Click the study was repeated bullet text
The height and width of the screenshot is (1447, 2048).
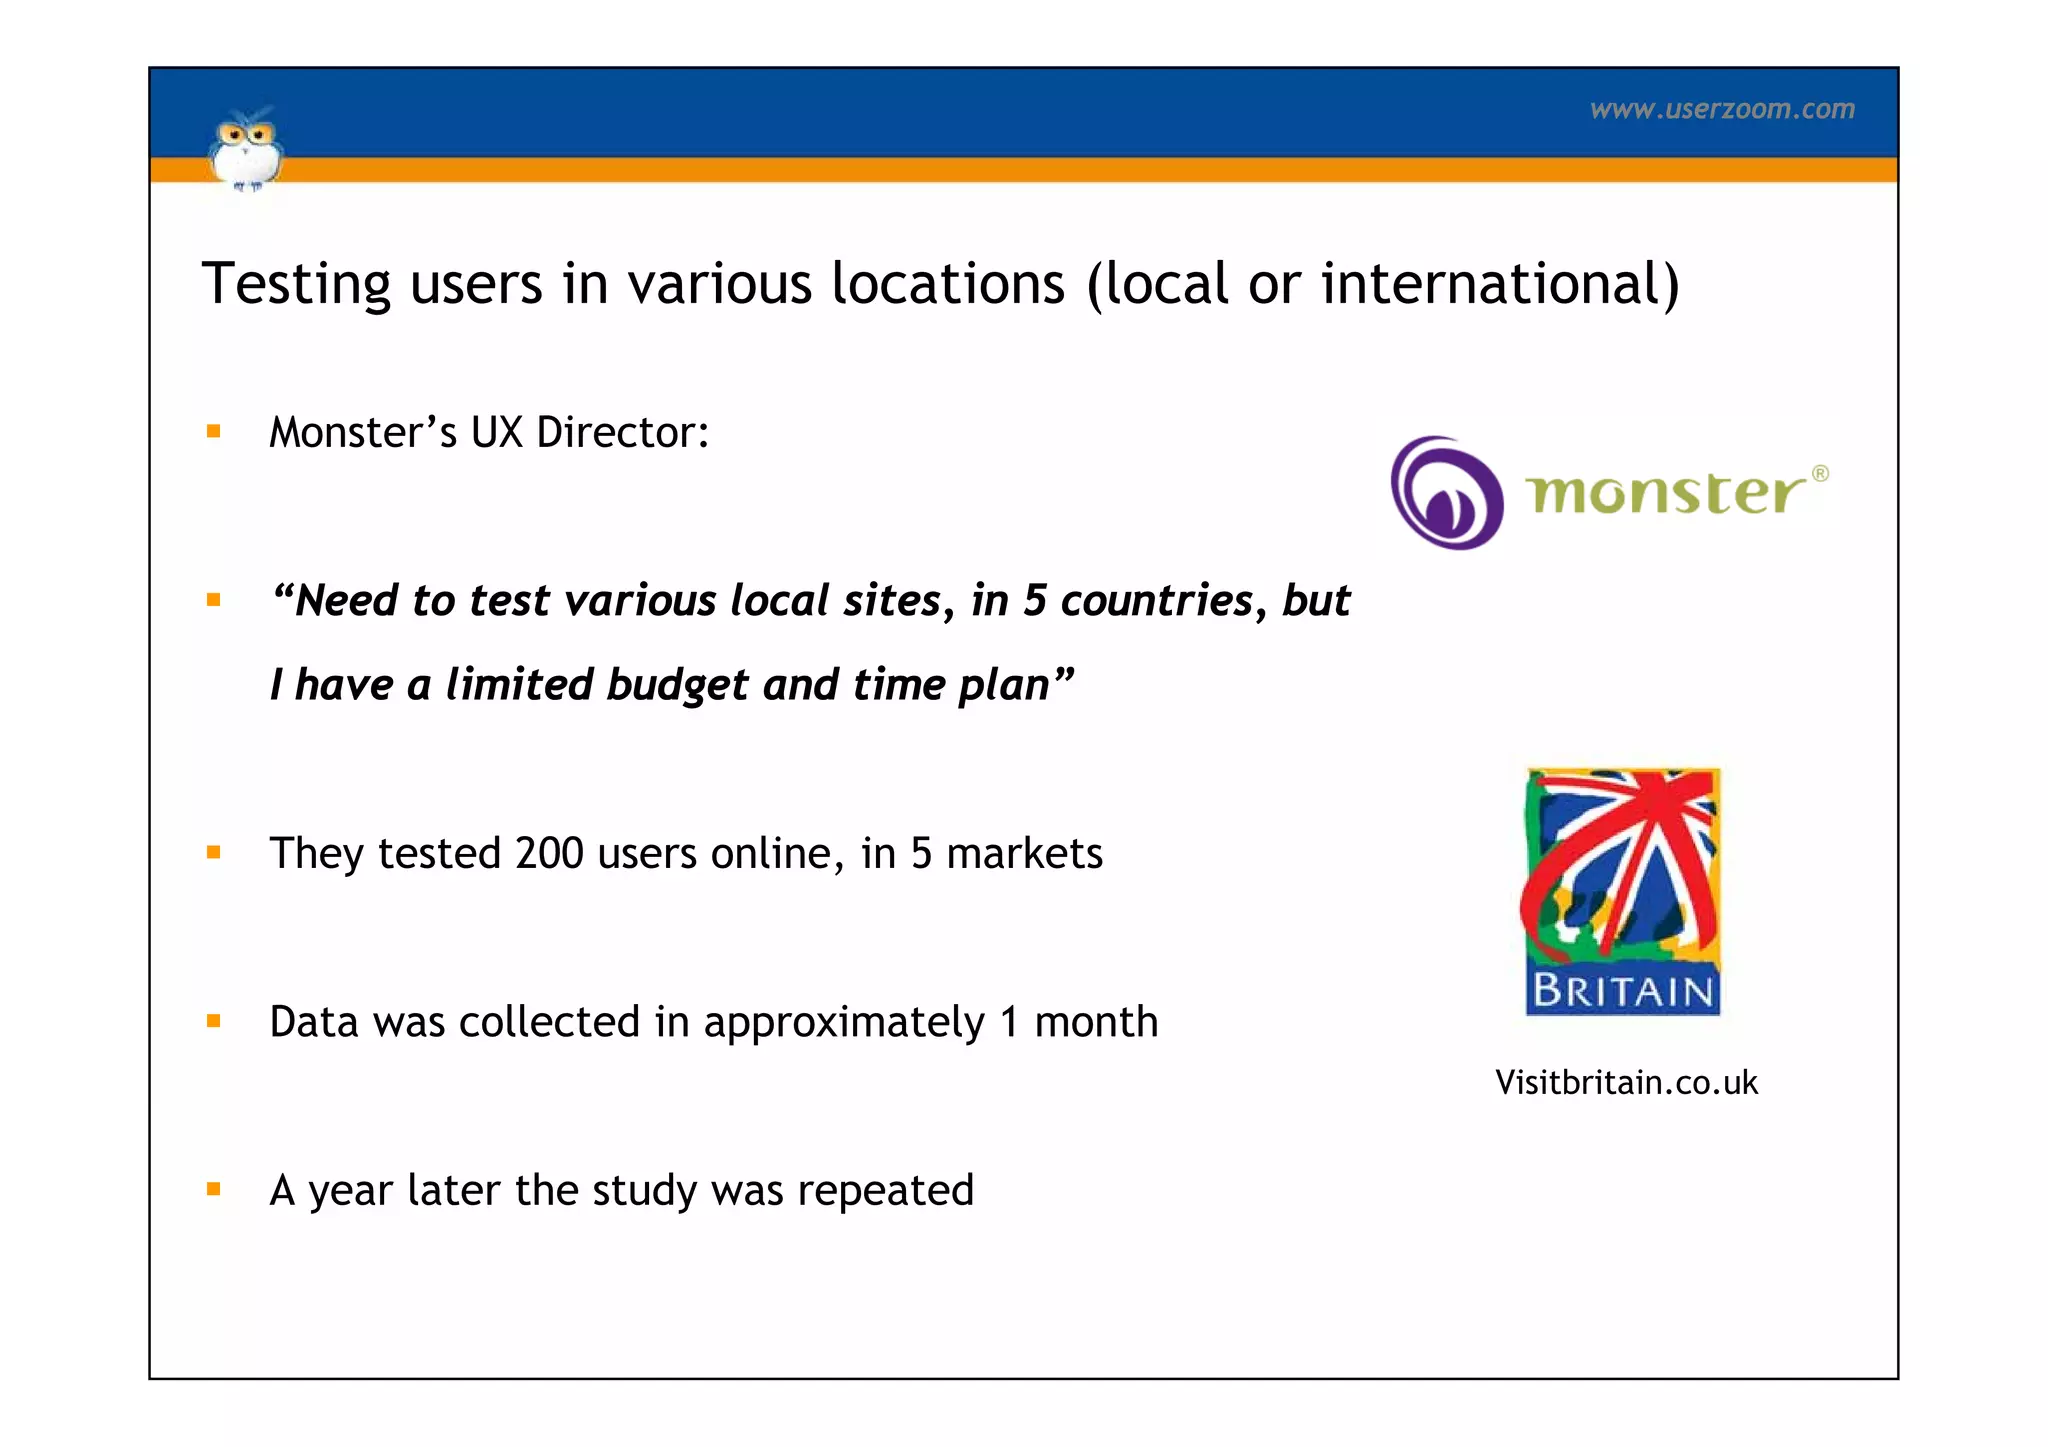[x=621, y=1190]
